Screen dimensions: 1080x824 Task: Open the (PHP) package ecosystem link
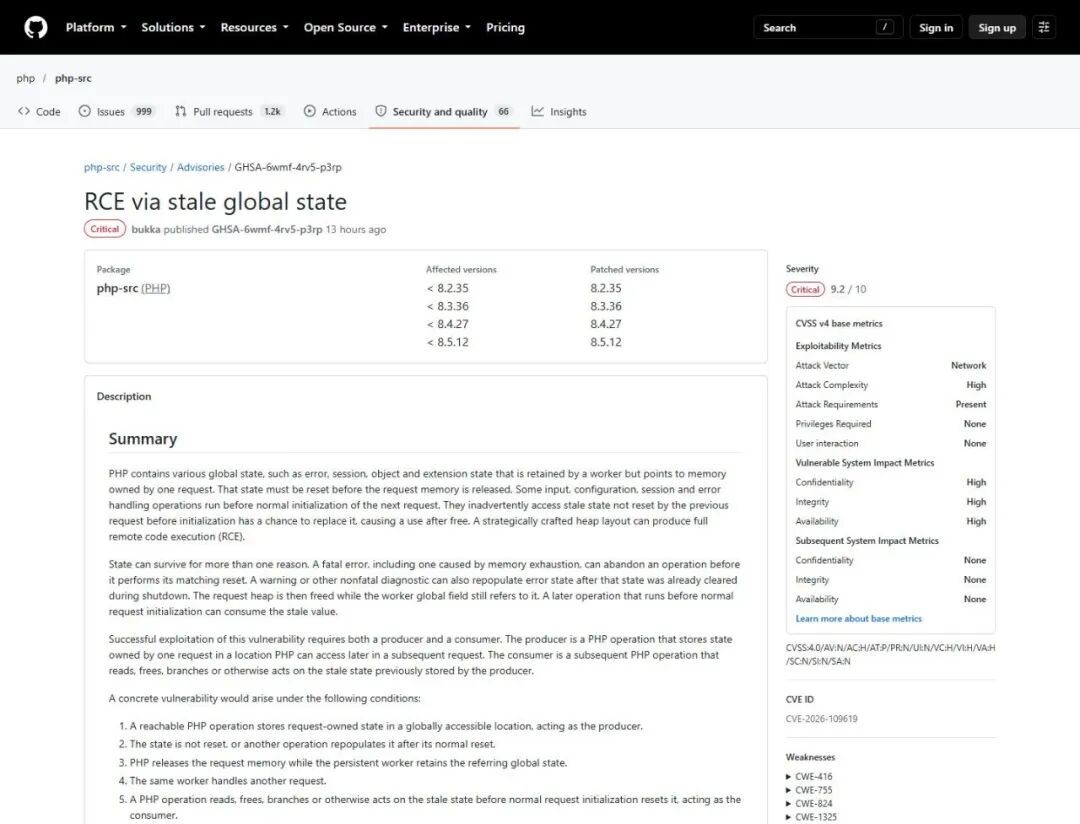156,288
